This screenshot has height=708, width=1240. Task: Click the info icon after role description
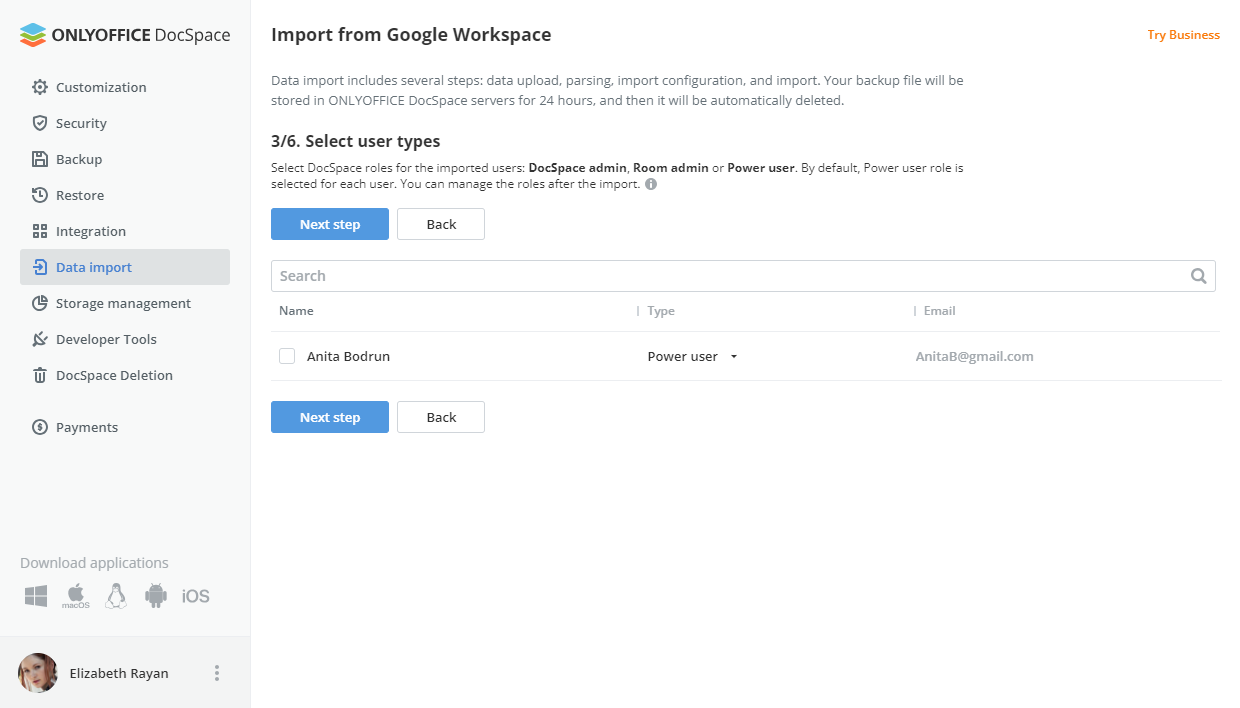651,184
